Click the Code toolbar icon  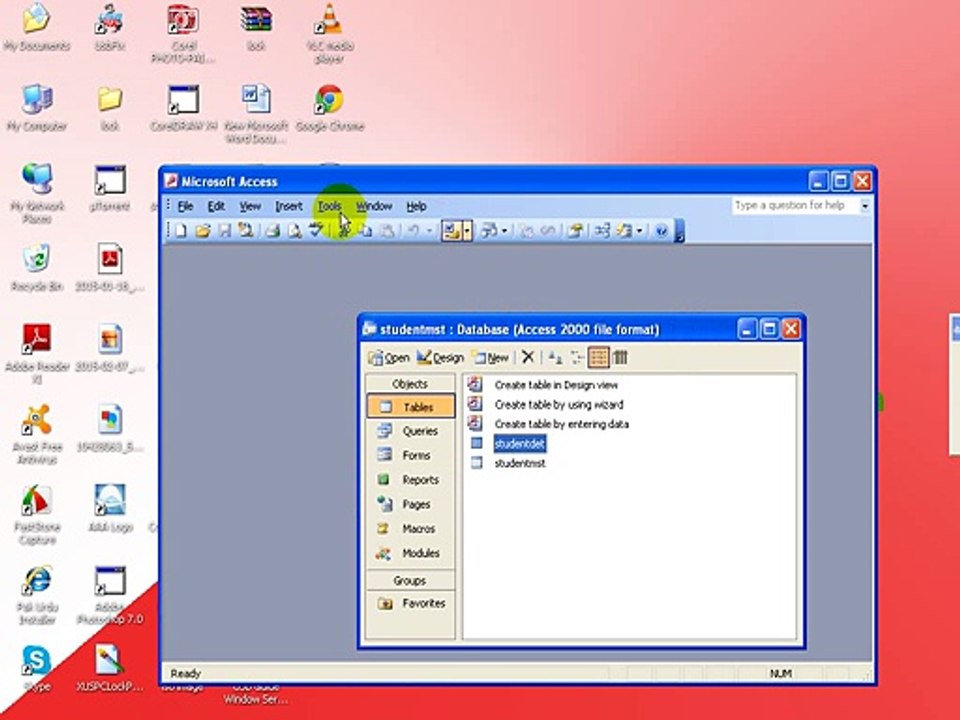point(526,231)
